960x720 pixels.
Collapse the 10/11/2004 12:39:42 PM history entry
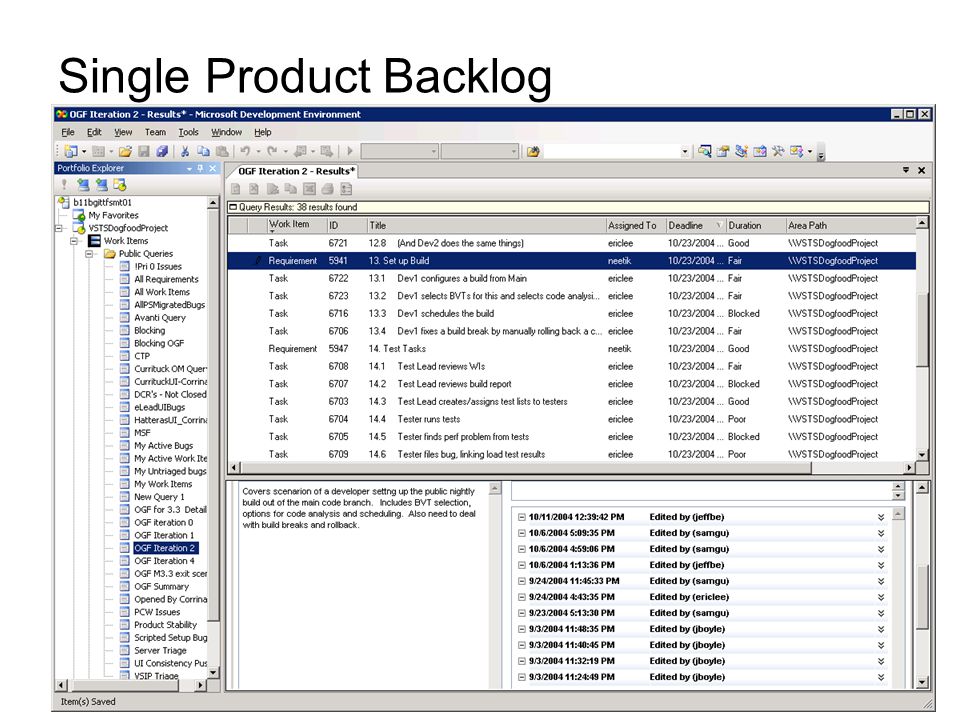[x=522, y=517]
